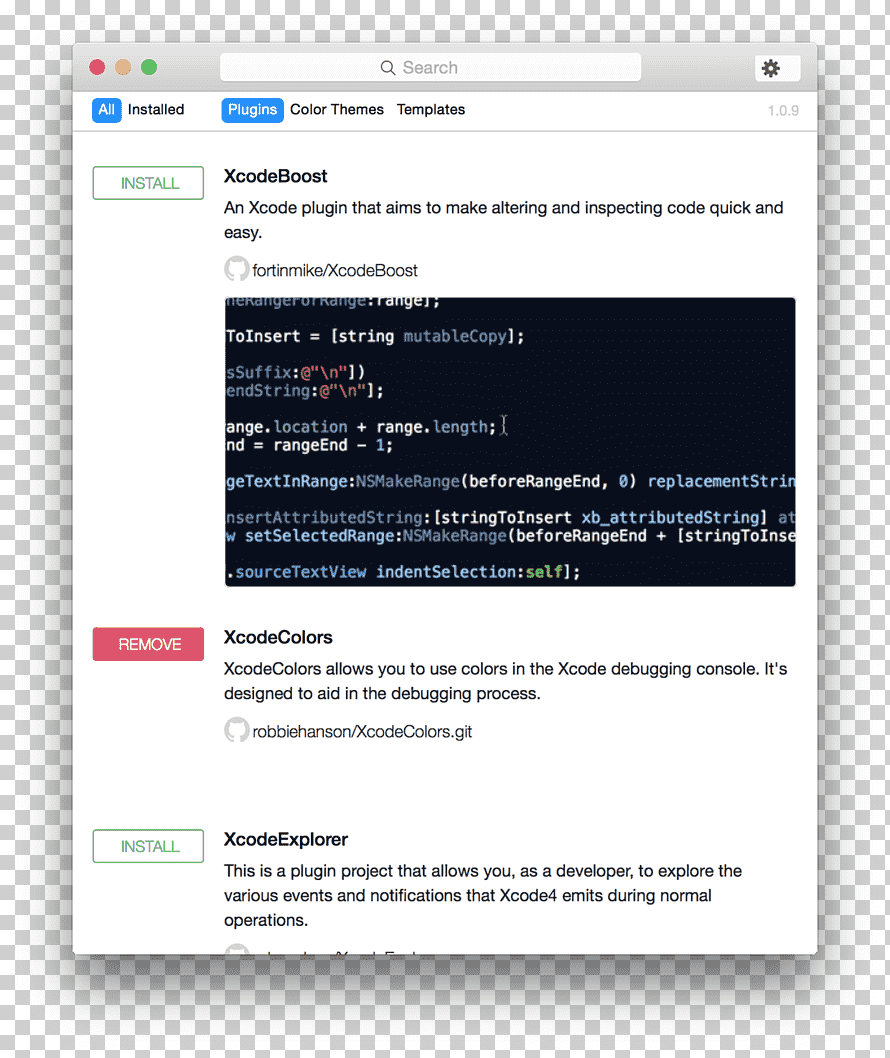
Task: Select the All filter
Action: pyautogui.click(x=107, y=110)
